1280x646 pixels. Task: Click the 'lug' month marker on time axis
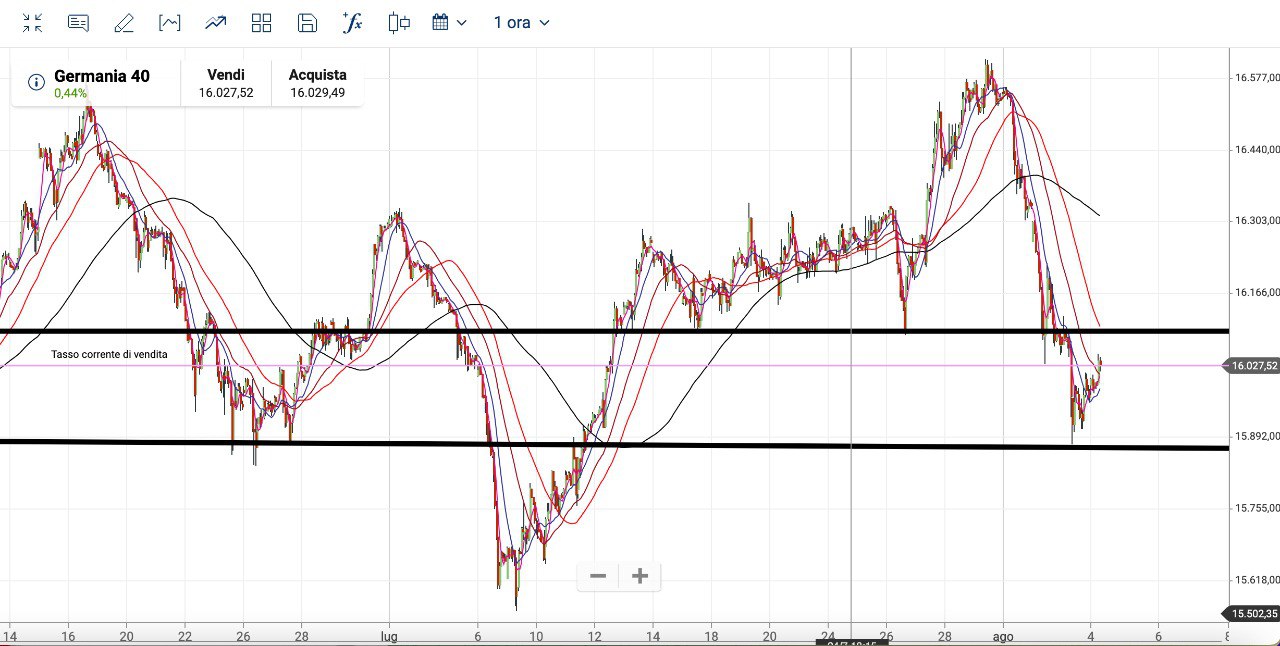389,636
